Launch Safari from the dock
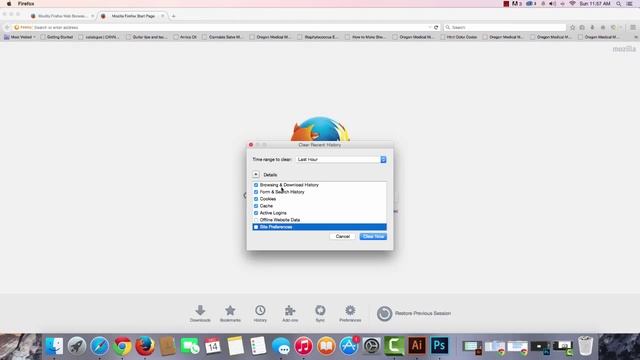The height and width of the screenshot is (360, 640). [x=100, y=346]
